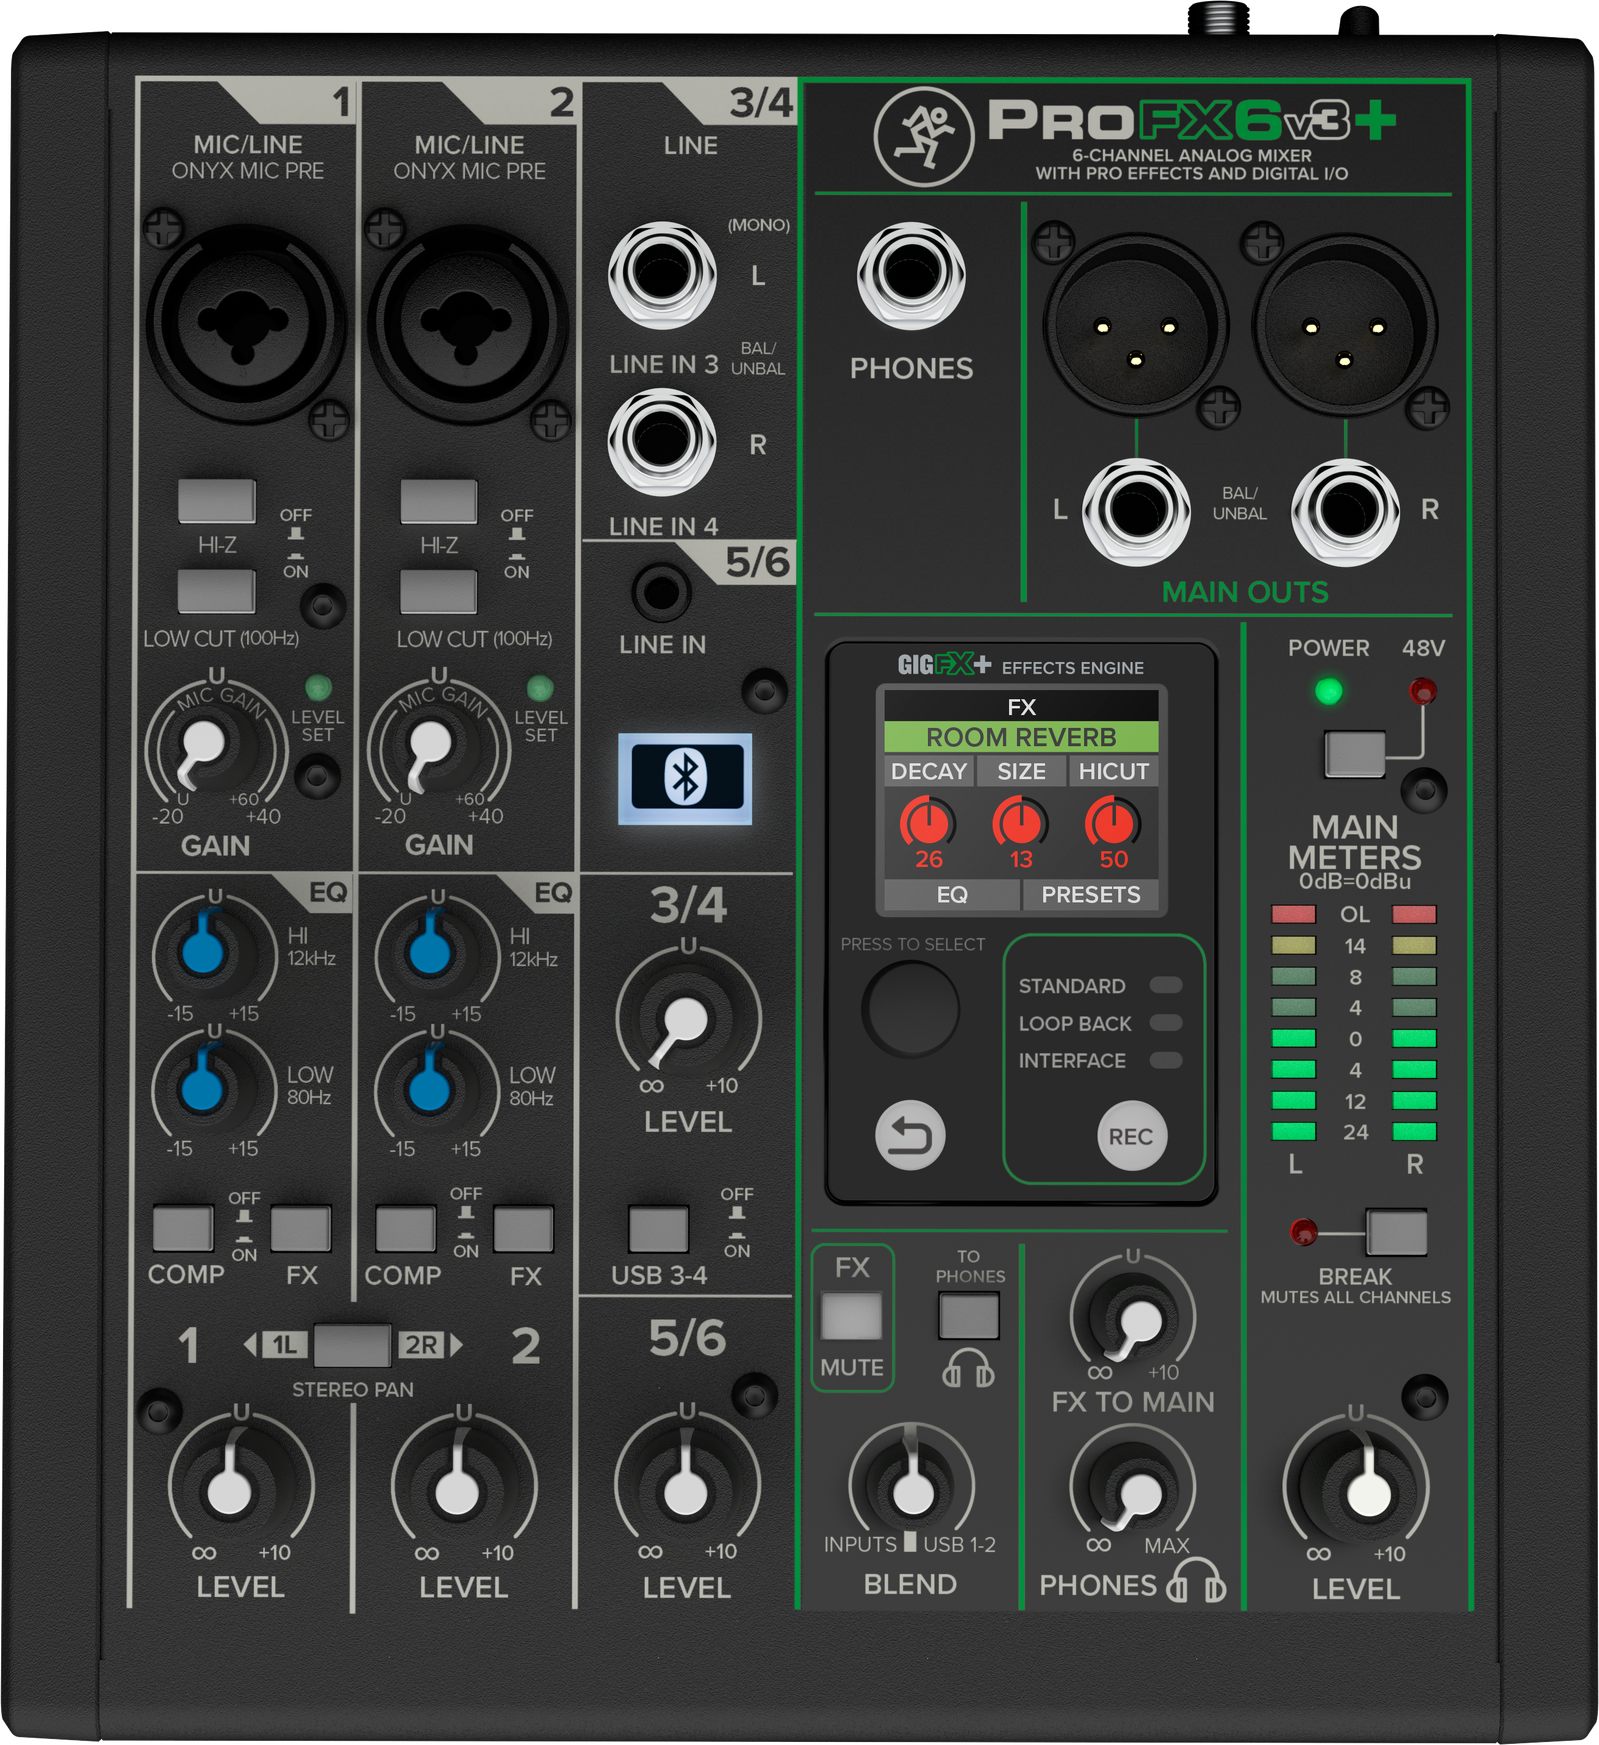This screenshot has height=1745, width=1599.
Task: Click the Mackie running man logo
Action: tap(923, 135)
